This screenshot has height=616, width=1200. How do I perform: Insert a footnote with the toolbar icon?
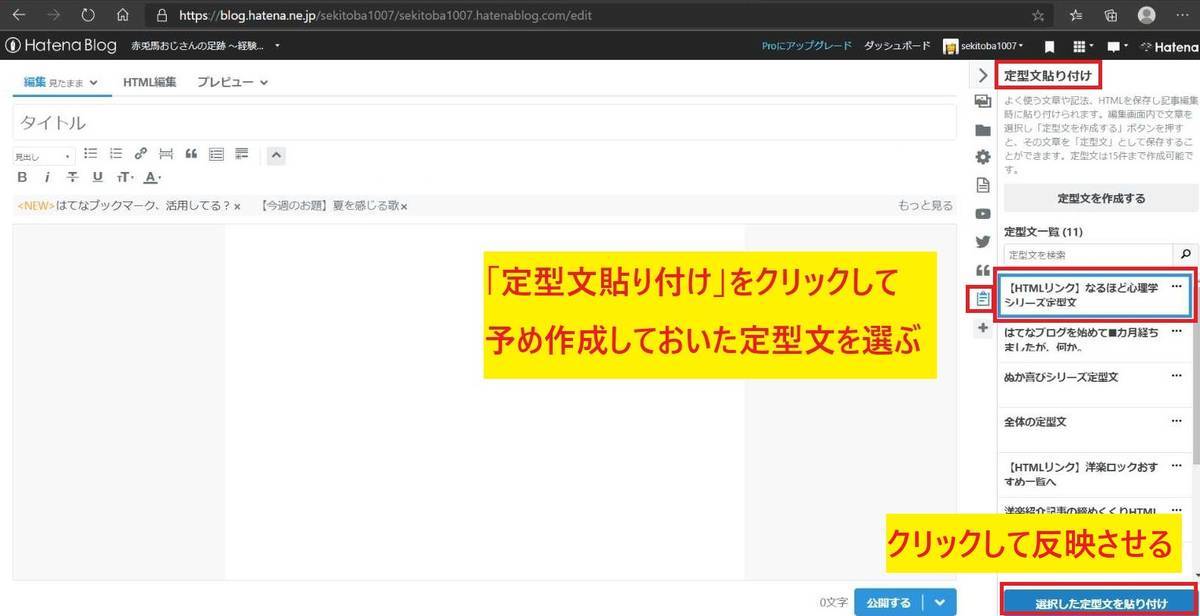tap(241, 154)
